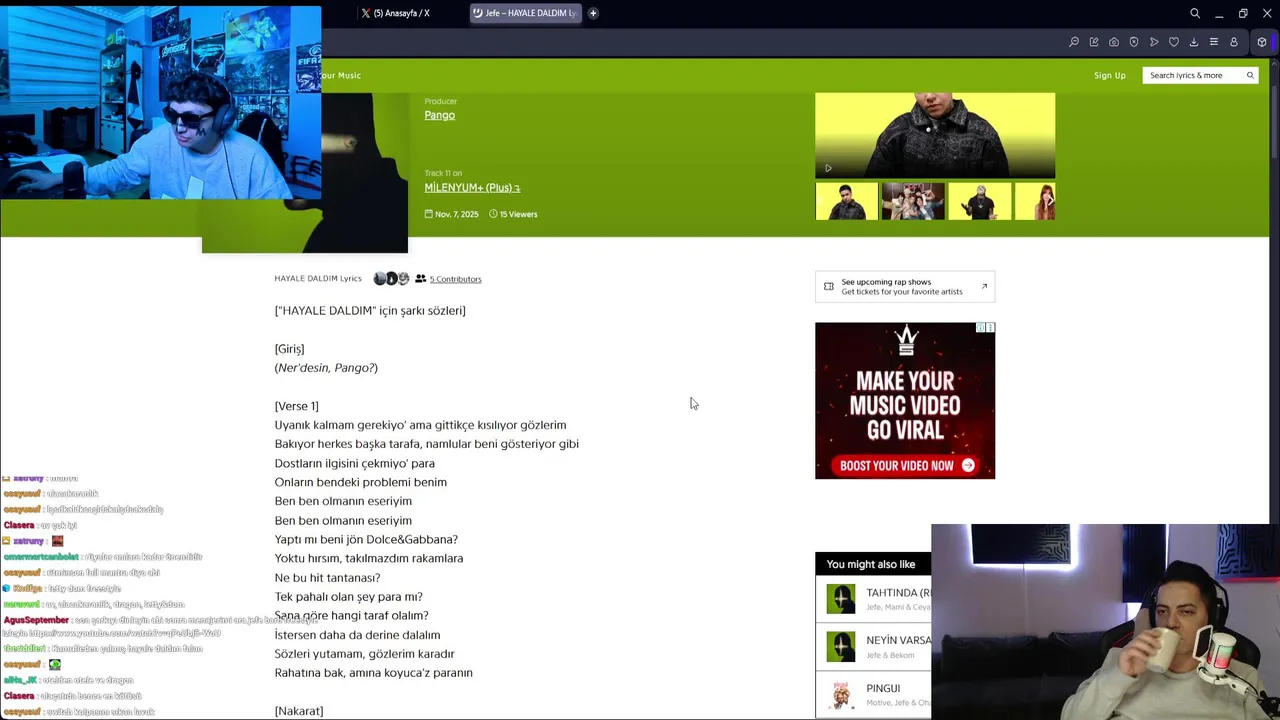This screenshot has width=1280, height=720.
Task: Click lyric 'Yaptı mı beni jön Dolce&Gabbana?'
Action: tap(366, 539)
